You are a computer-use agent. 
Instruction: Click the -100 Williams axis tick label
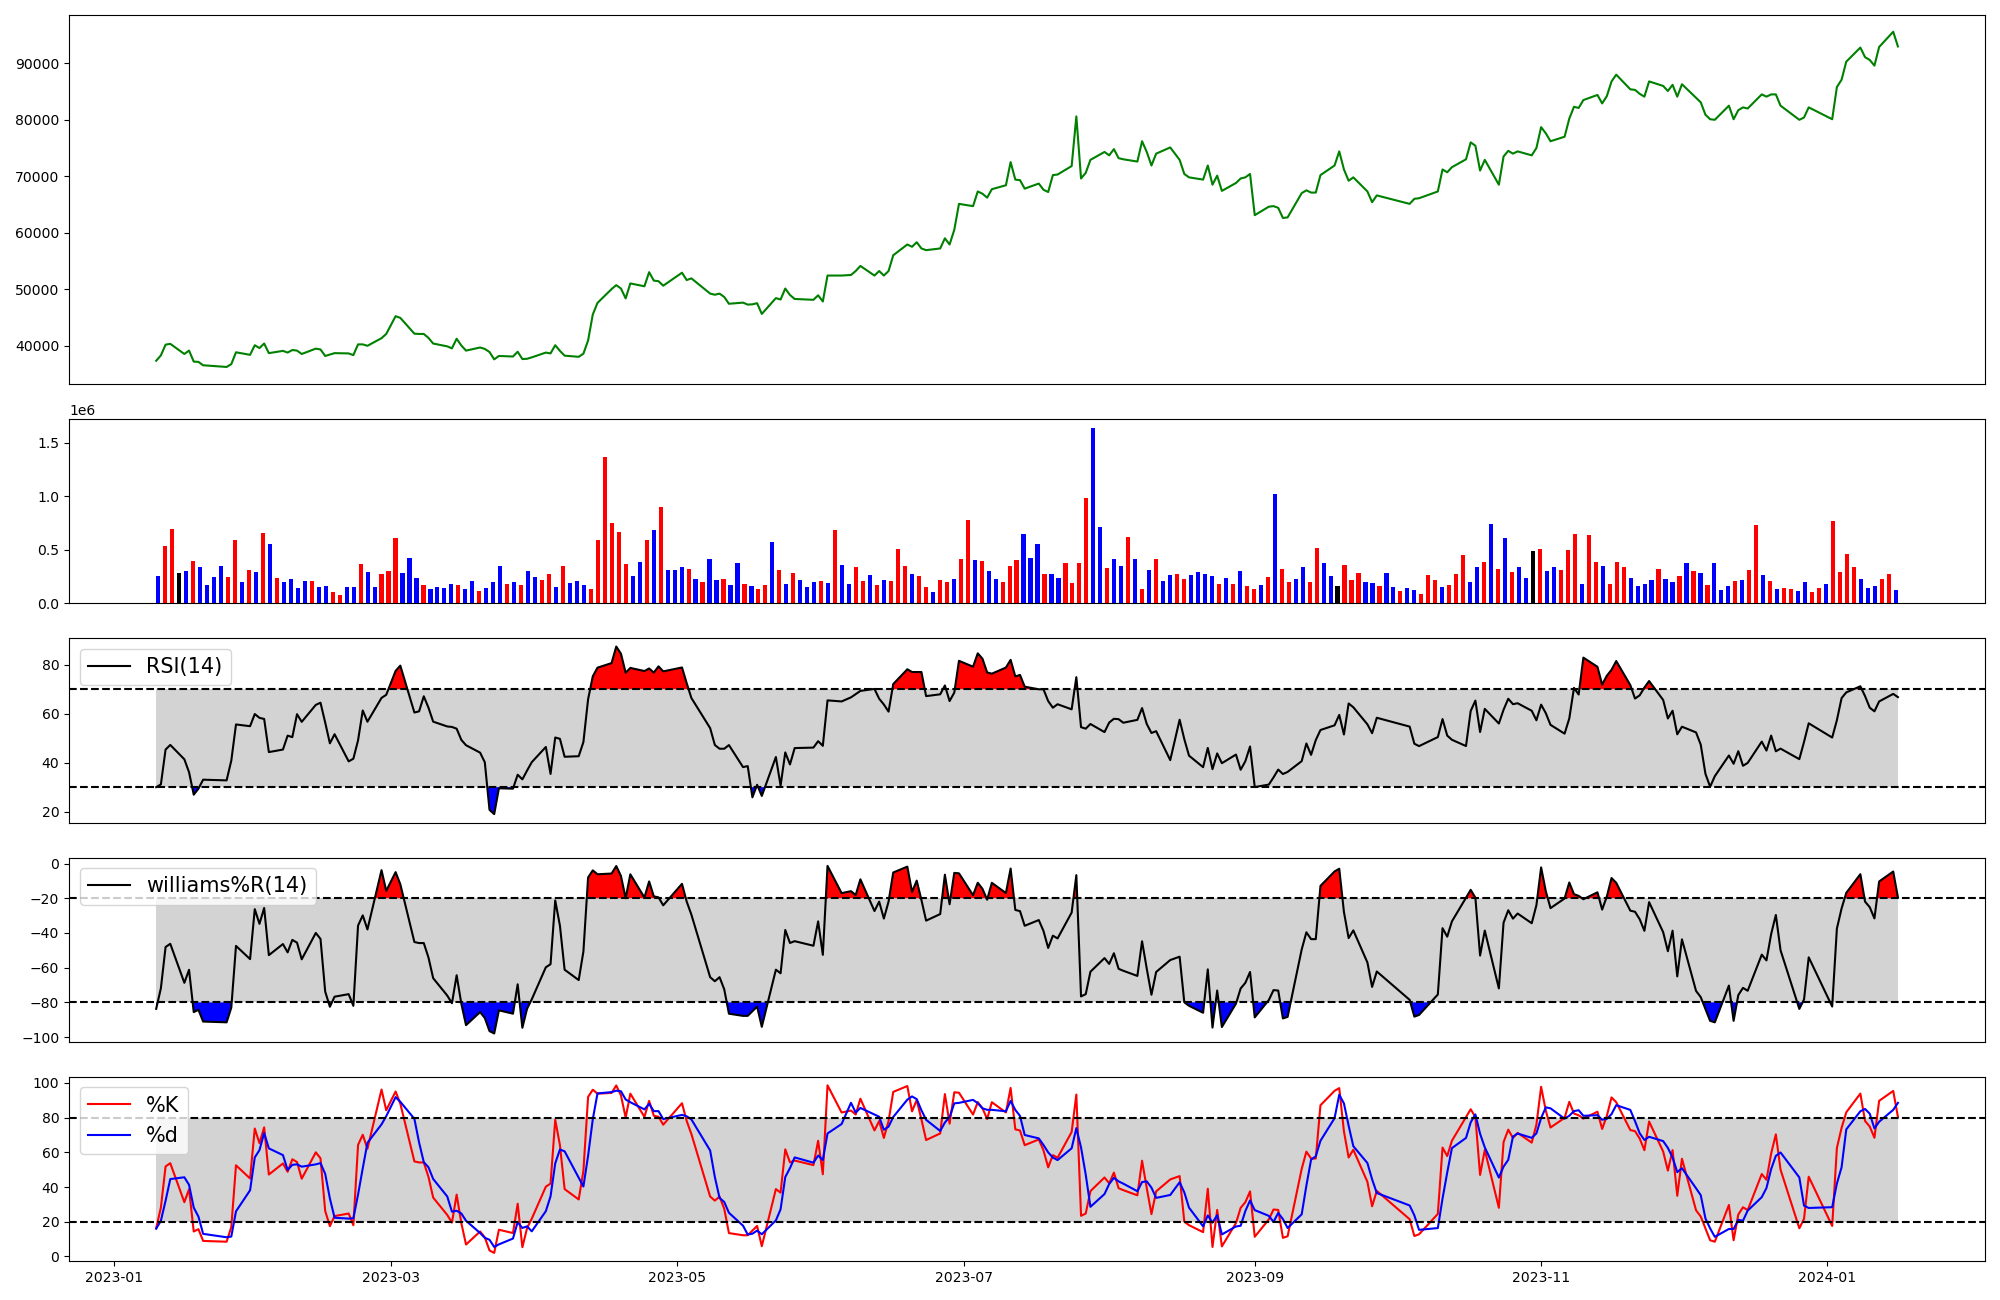pos(40,1038)
